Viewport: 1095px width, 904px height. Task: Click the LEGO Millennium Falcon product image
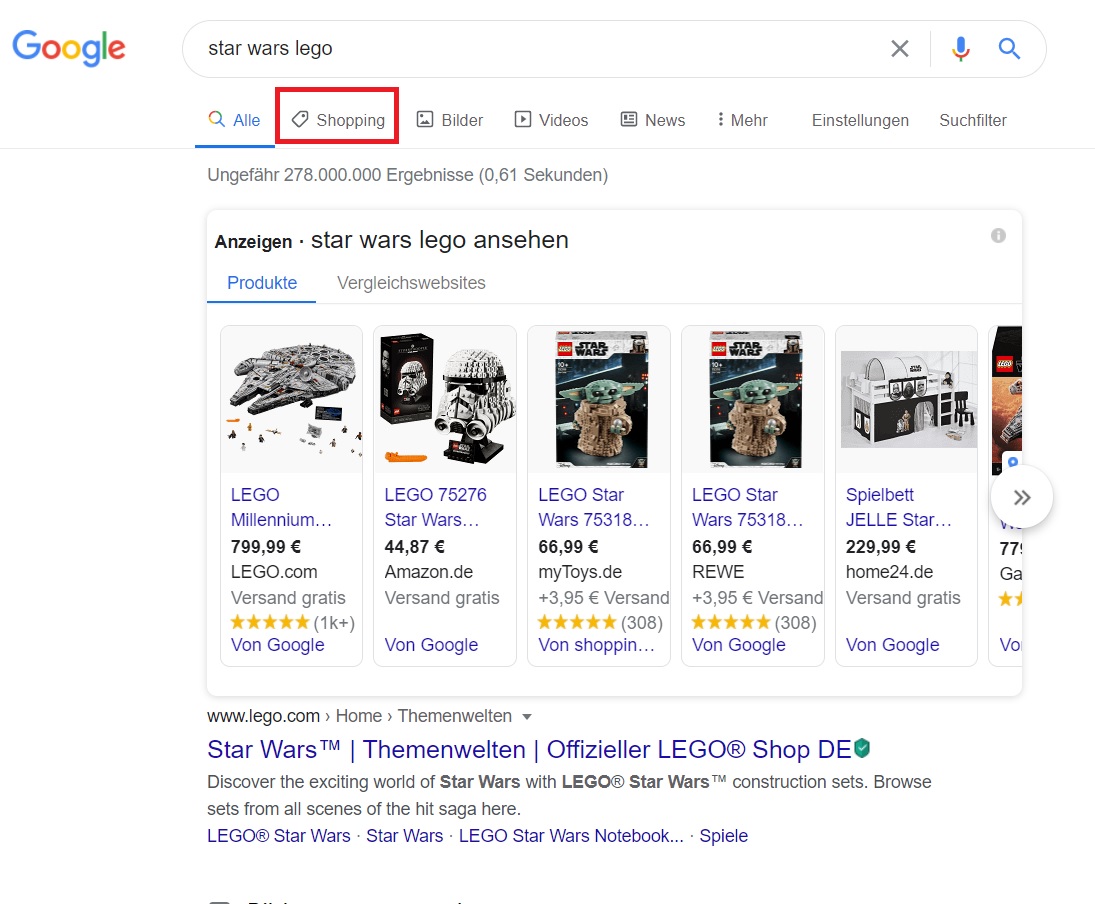[291, 400]
